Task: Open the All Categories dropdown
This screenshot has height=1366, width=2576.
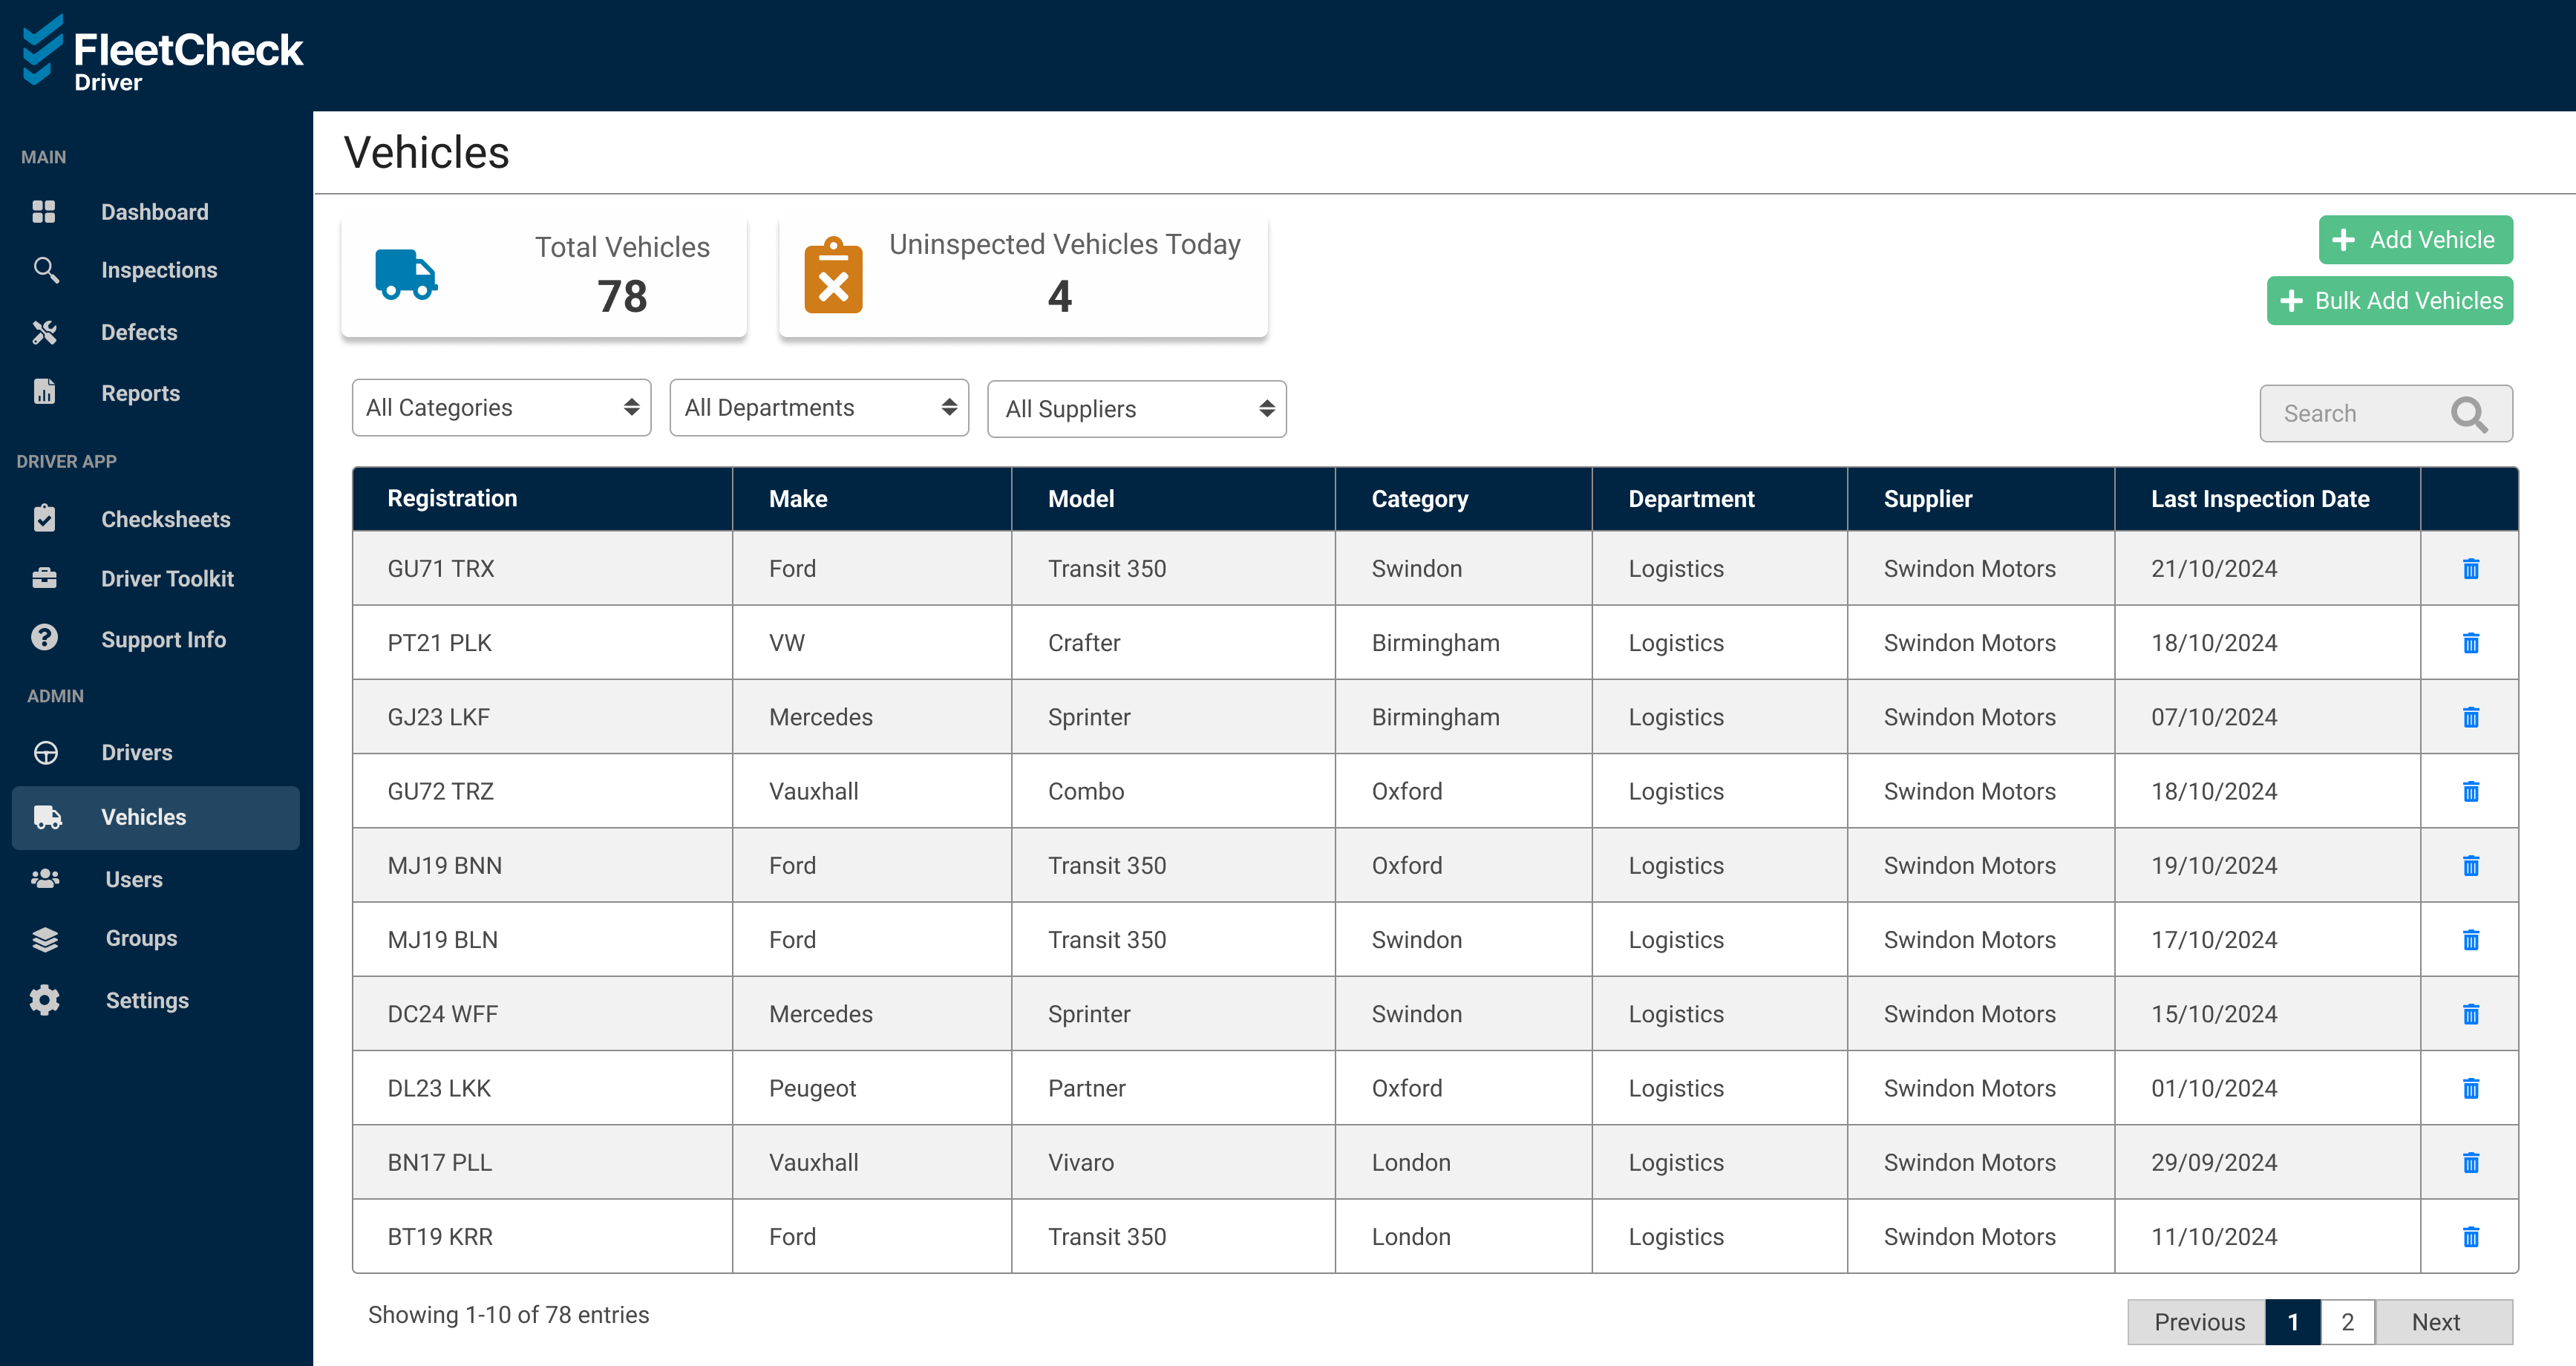Action: (501, 408)
